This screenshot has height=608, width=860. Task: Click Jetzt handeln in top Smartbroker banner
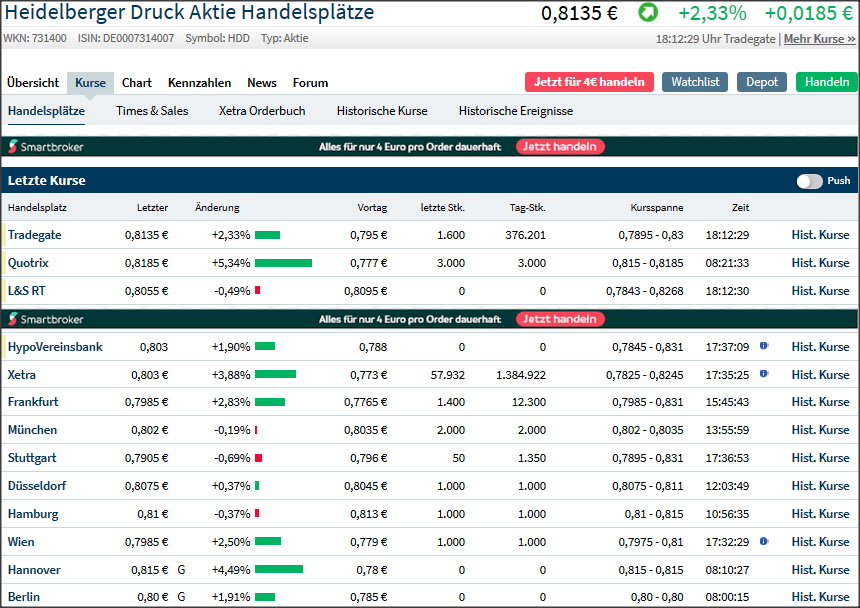pos(560,147)
